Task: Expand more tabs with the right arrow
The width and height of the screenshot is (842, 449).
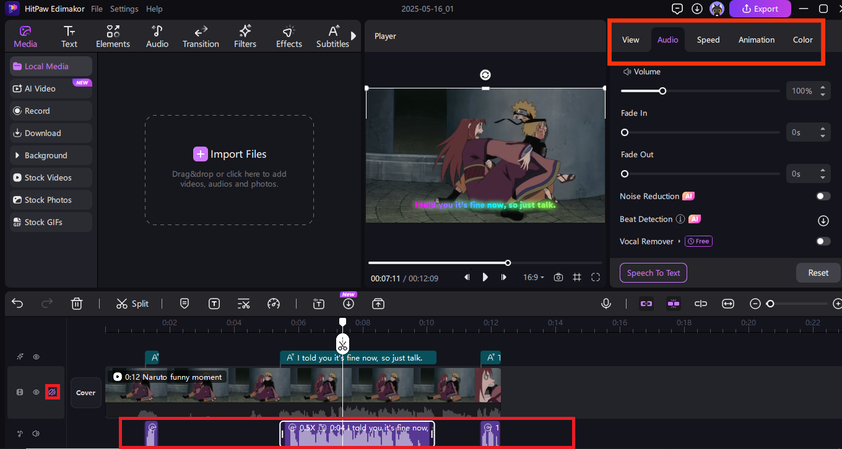Action: click(353, 36)
